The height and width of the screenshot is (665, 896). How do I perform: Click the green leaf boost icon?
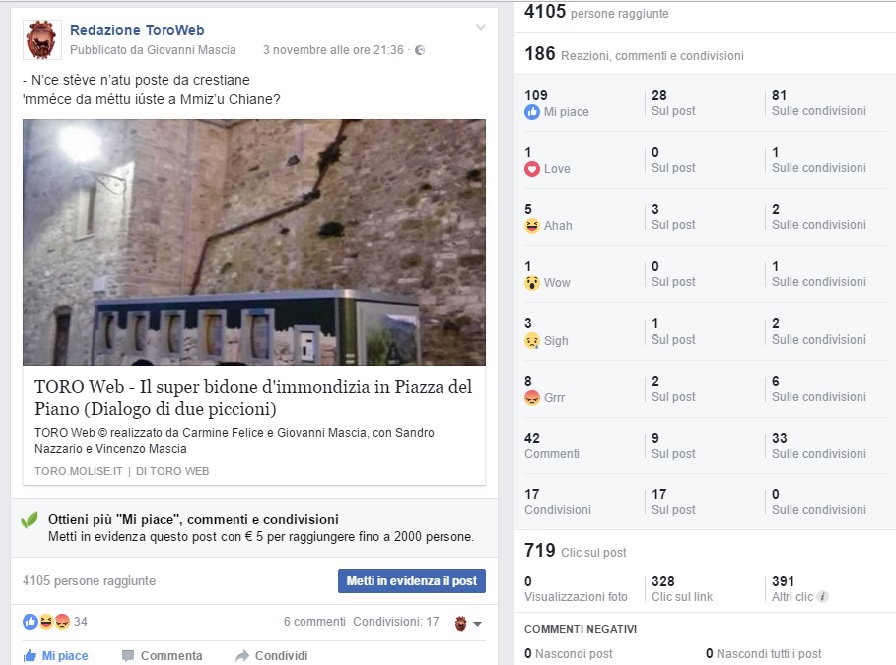pyautogui.click(x=29, y=519)
